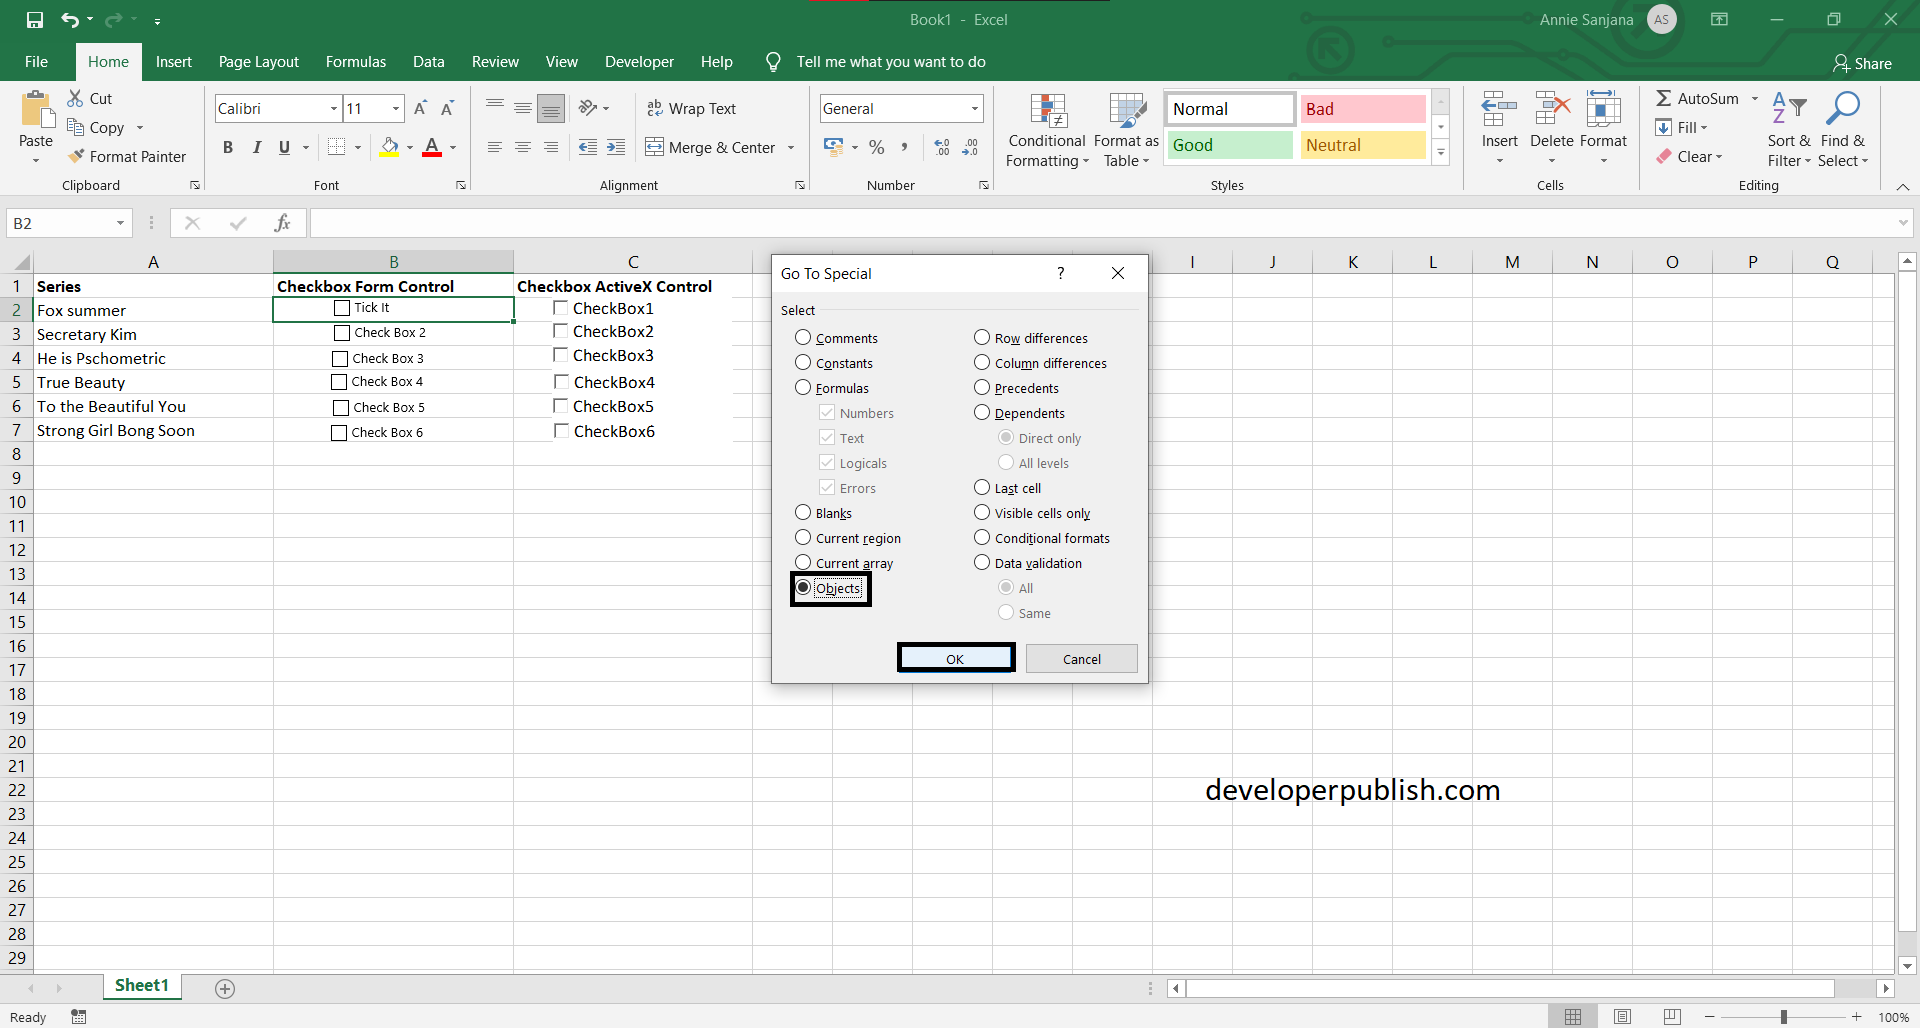The height and width of the screenshot is (1028, 1920).
Task: Confirm the dialog with the OK button
Action: tap(955, 658)
